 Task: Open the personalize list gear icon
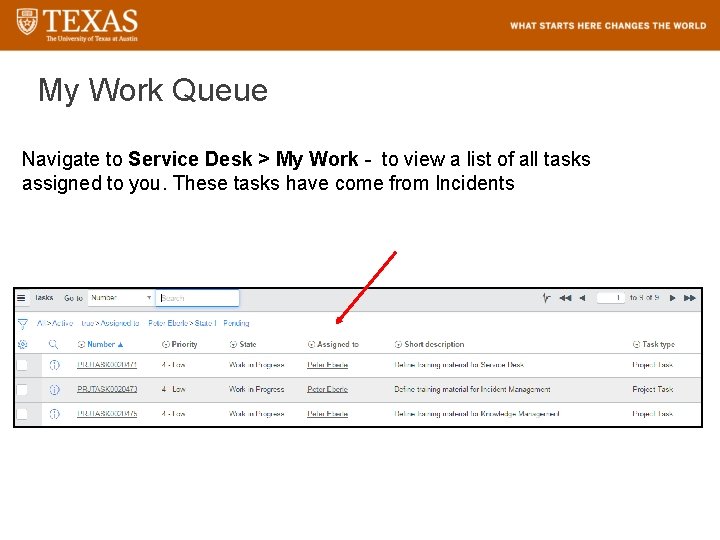click(22, 344)
